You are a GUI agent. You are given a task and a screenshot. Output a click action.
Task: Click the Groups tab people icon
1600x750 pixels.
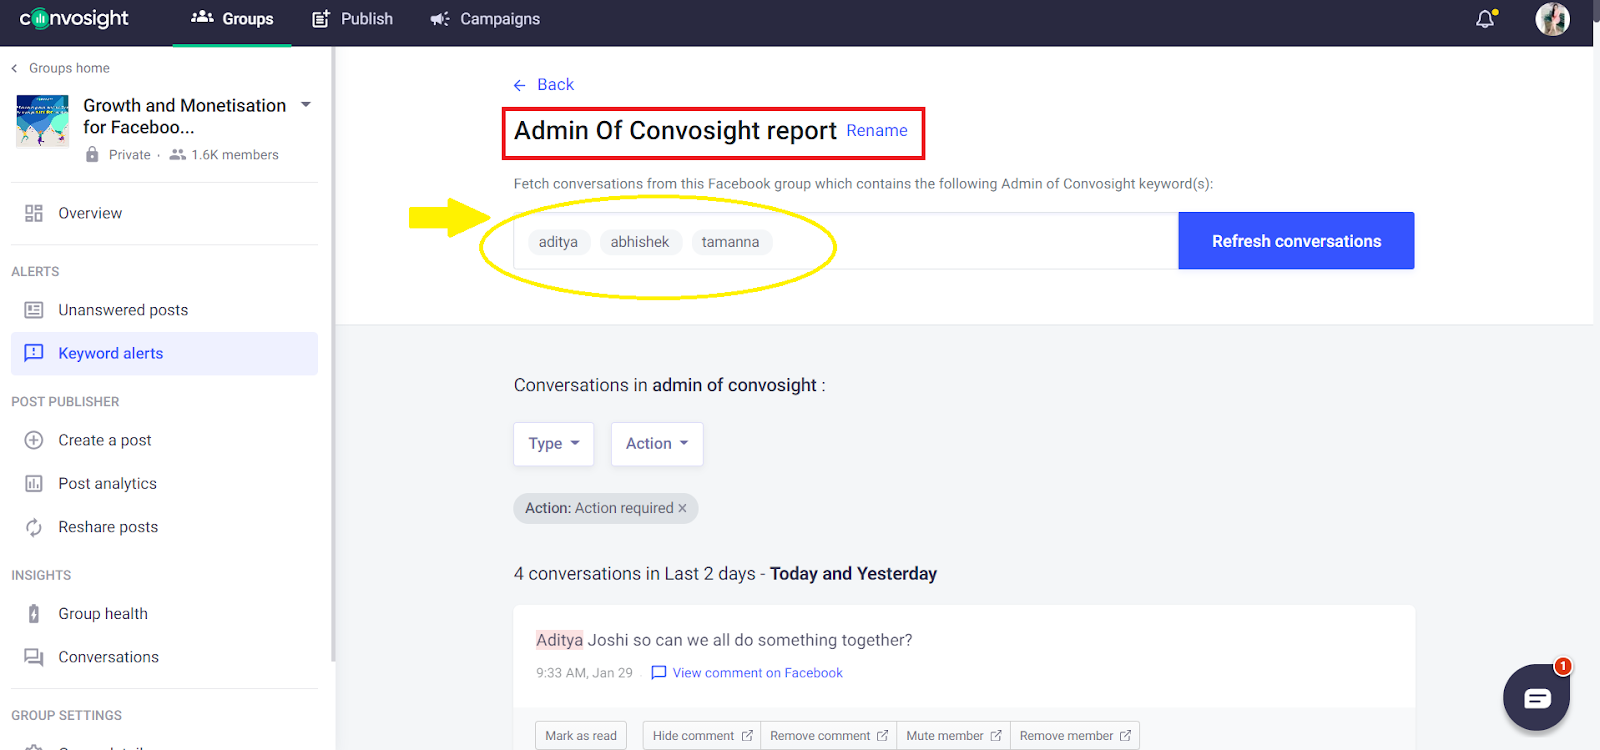coord(202,17)
